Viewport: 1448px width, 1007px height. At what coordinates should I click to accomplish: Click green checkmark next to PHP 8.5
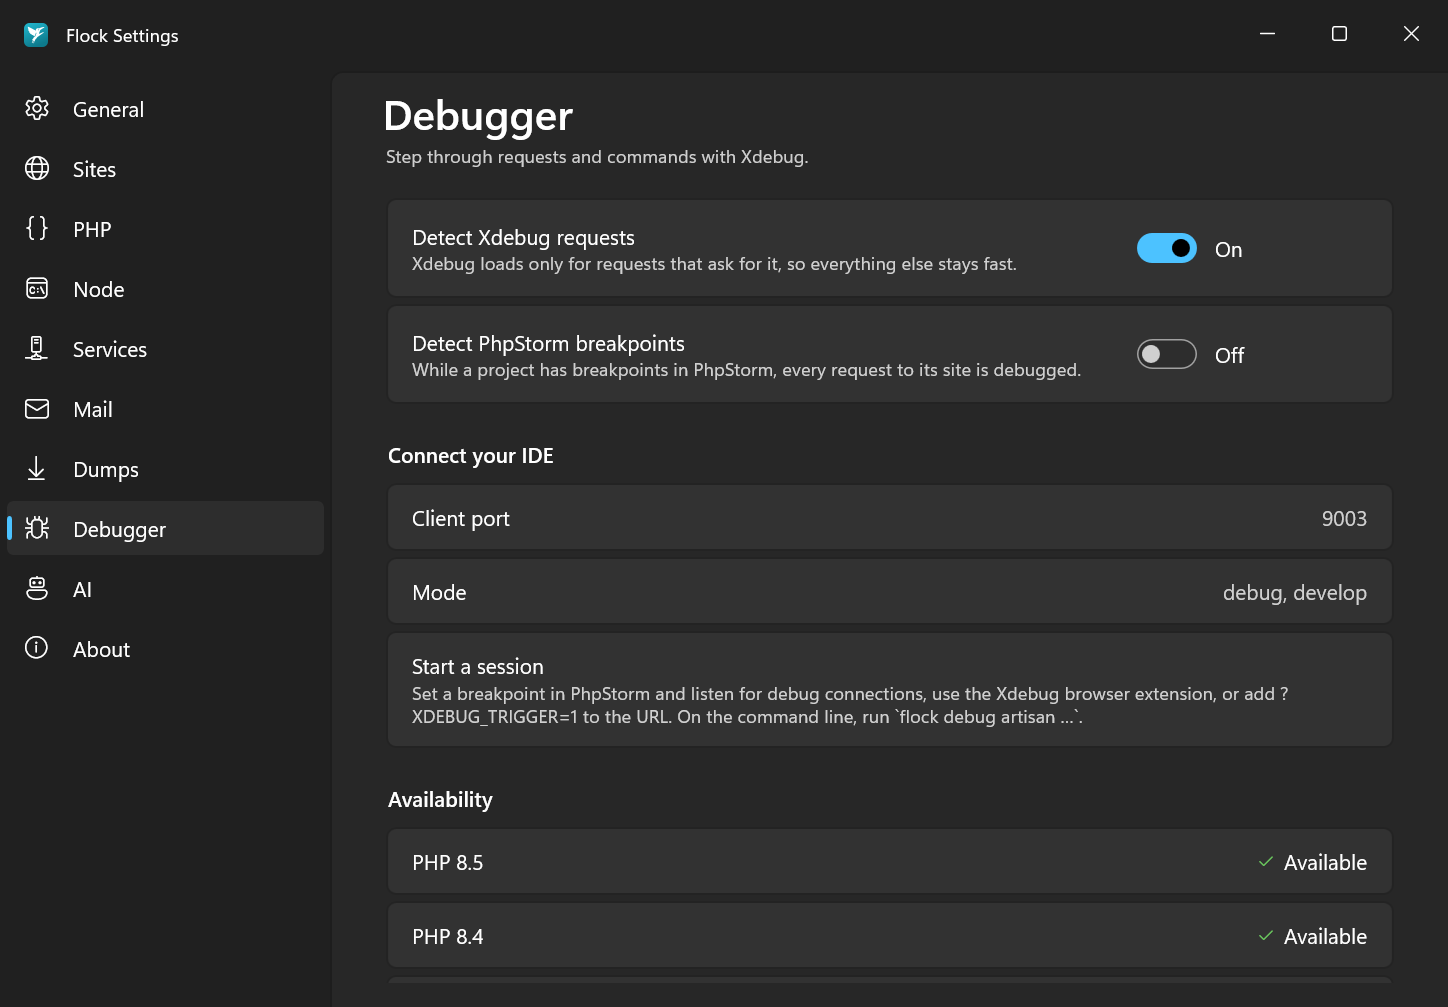click(x=1266, y=862)
